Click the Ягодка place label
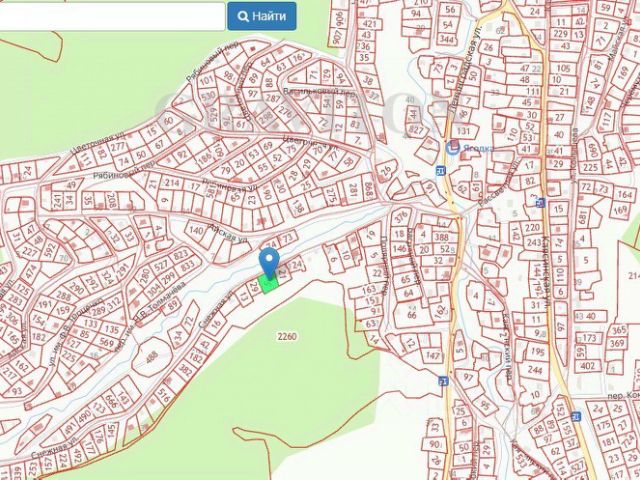Image resolution: width=640 pixels, height=480 pixels. pyautogui.click(x=478, y=148)
